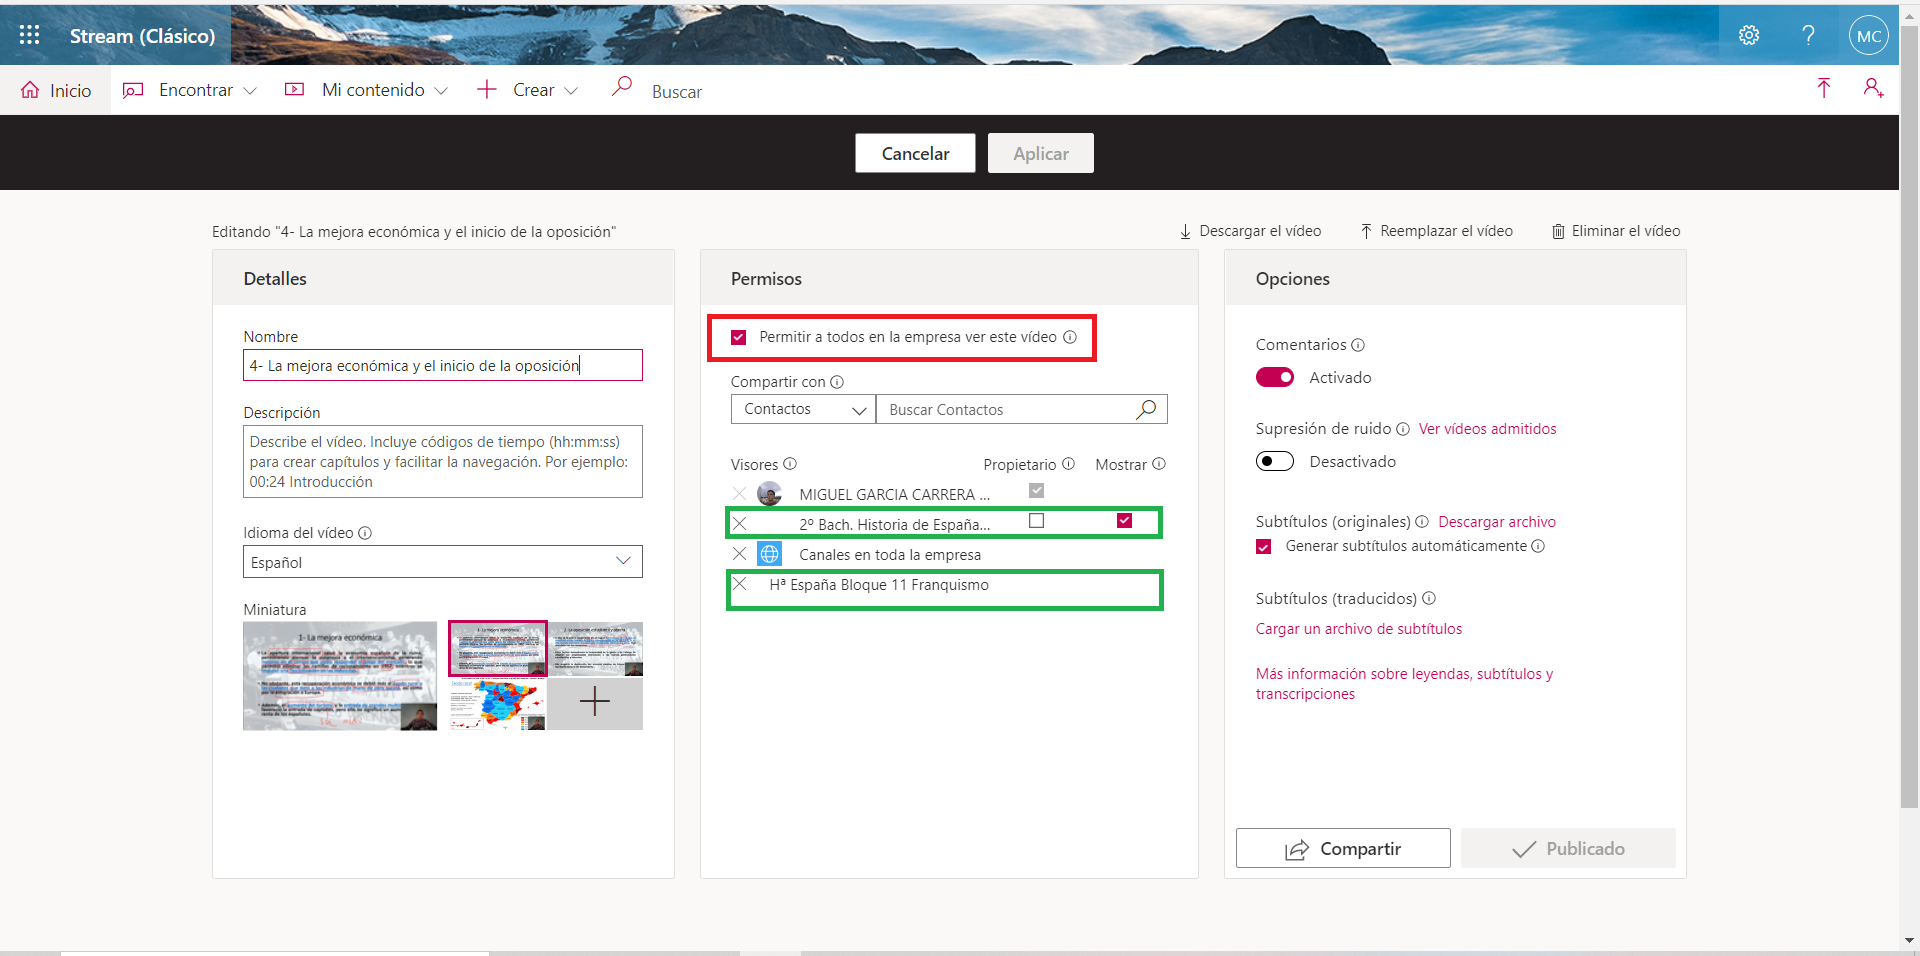Click the info icon next to Comentarios
Viewport: 1920px width, 956px height.
click(1358, 345)
